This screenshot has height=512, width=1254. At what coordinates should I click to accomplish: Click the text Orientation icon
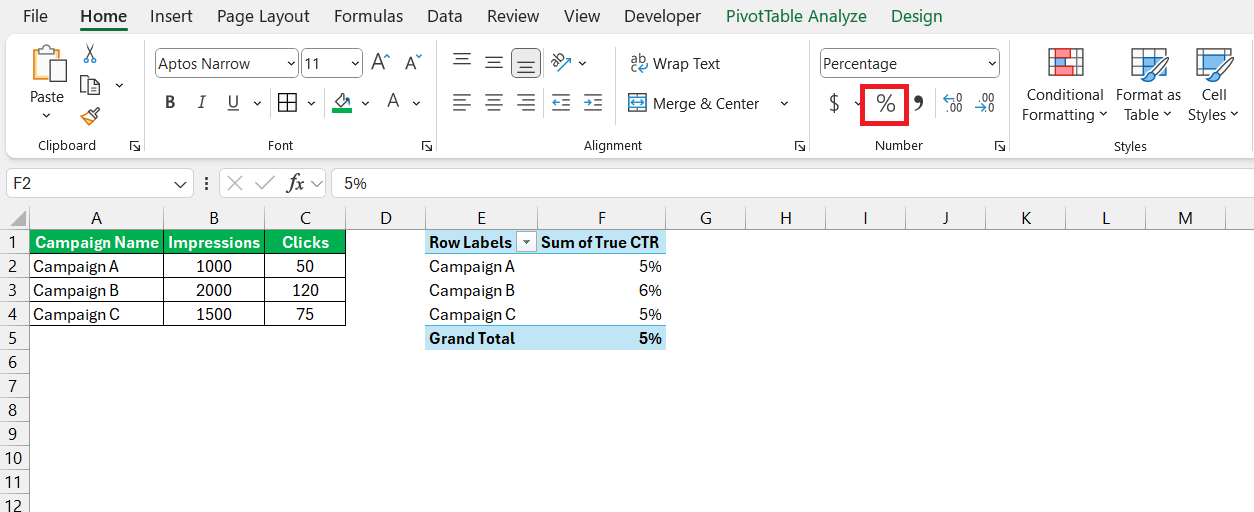pos(561,62)
